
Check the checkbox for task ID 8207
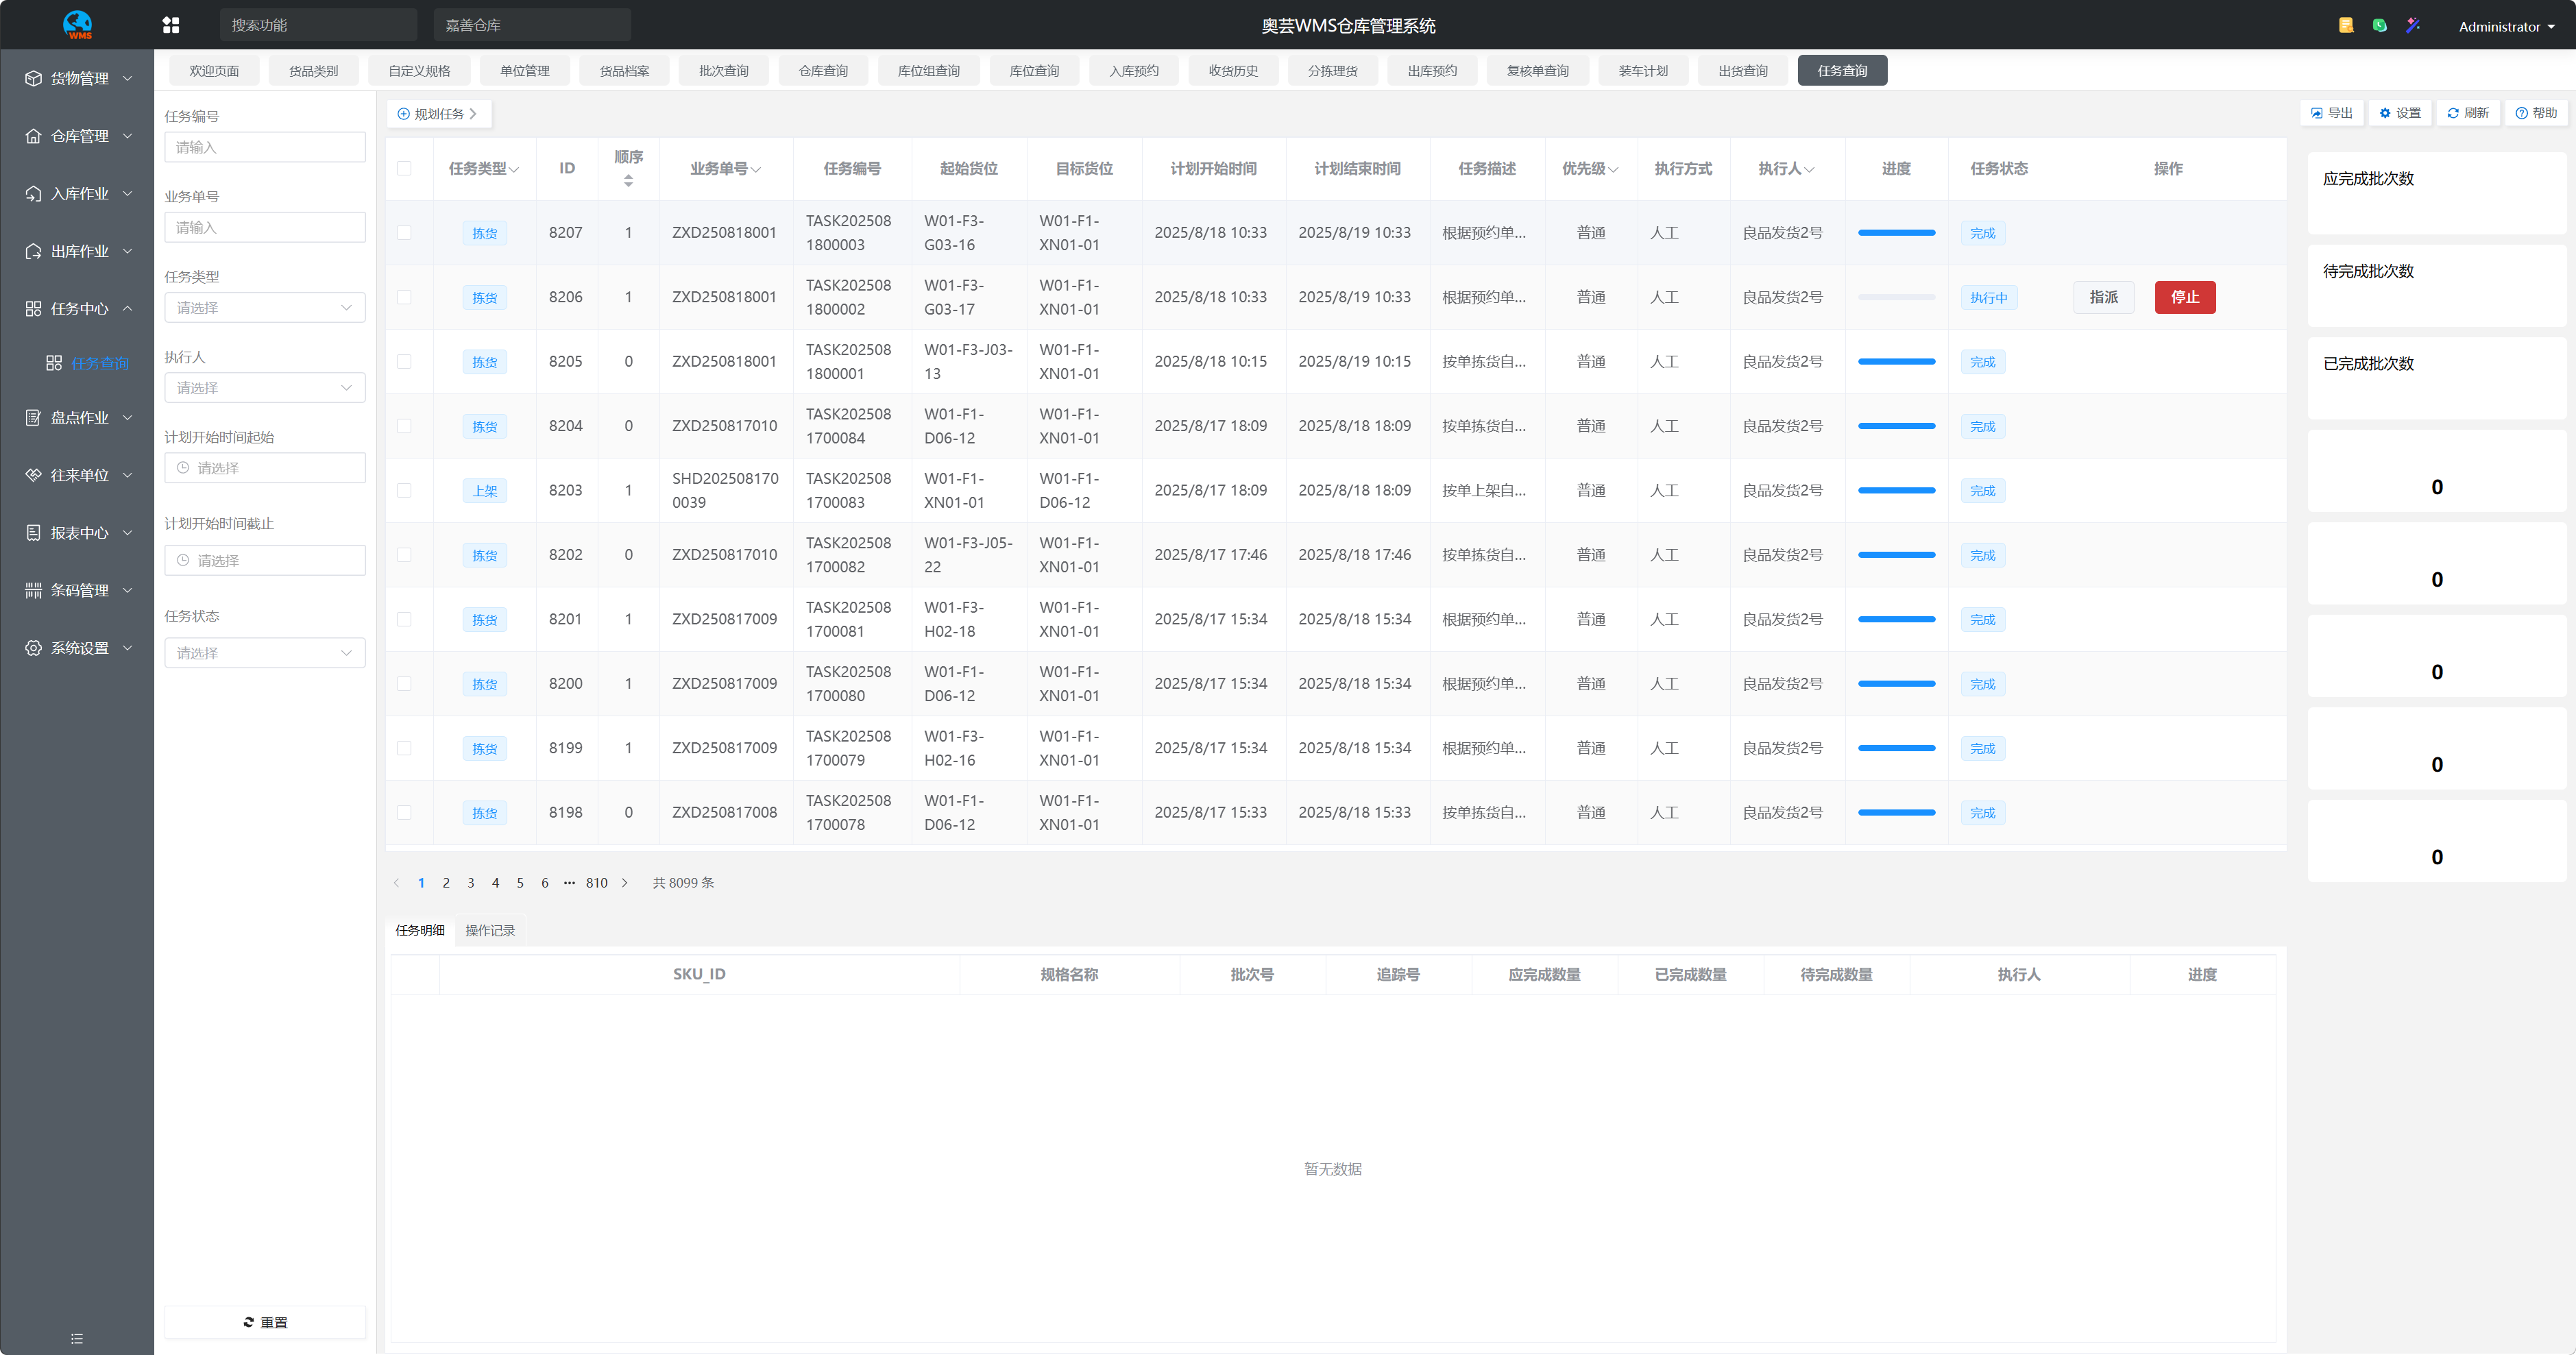click(x=404, y=233)
